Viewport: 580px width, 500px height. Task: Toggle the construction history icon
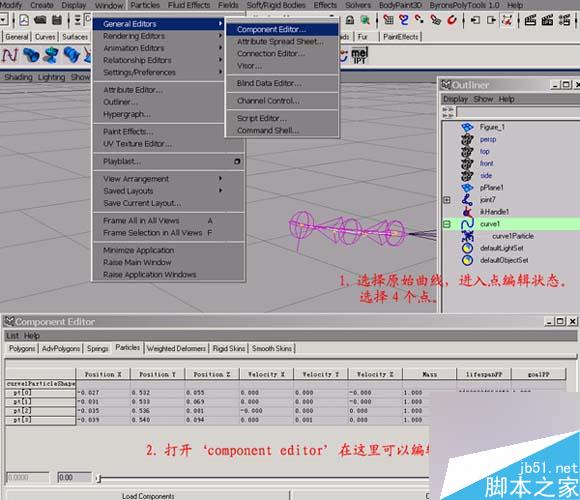[506, 20]
